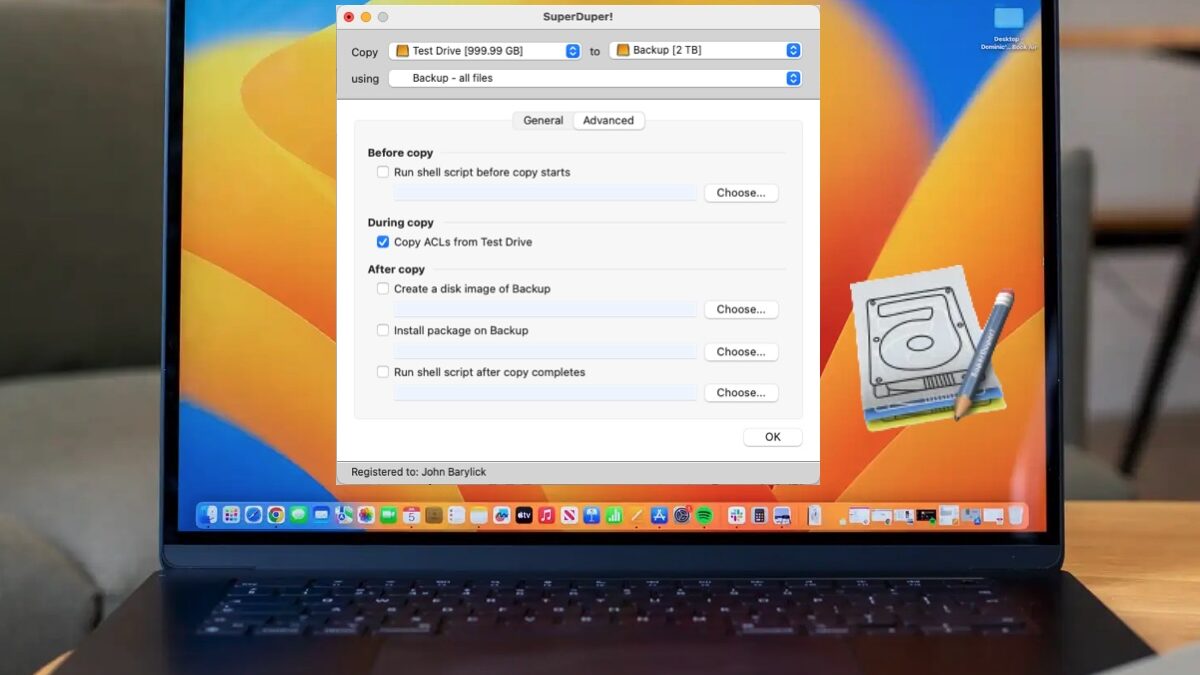Open Notes from the Dock
Viewport: 1200px width, 675px height.
tap(478, 515)
